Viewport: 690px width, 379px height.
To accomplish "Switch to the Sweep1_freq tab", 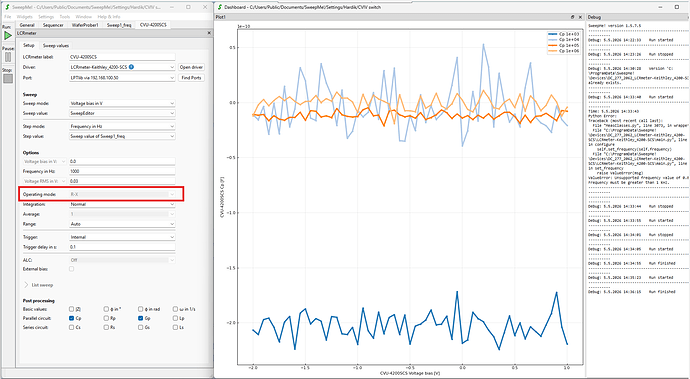I will tap(119, 25).
